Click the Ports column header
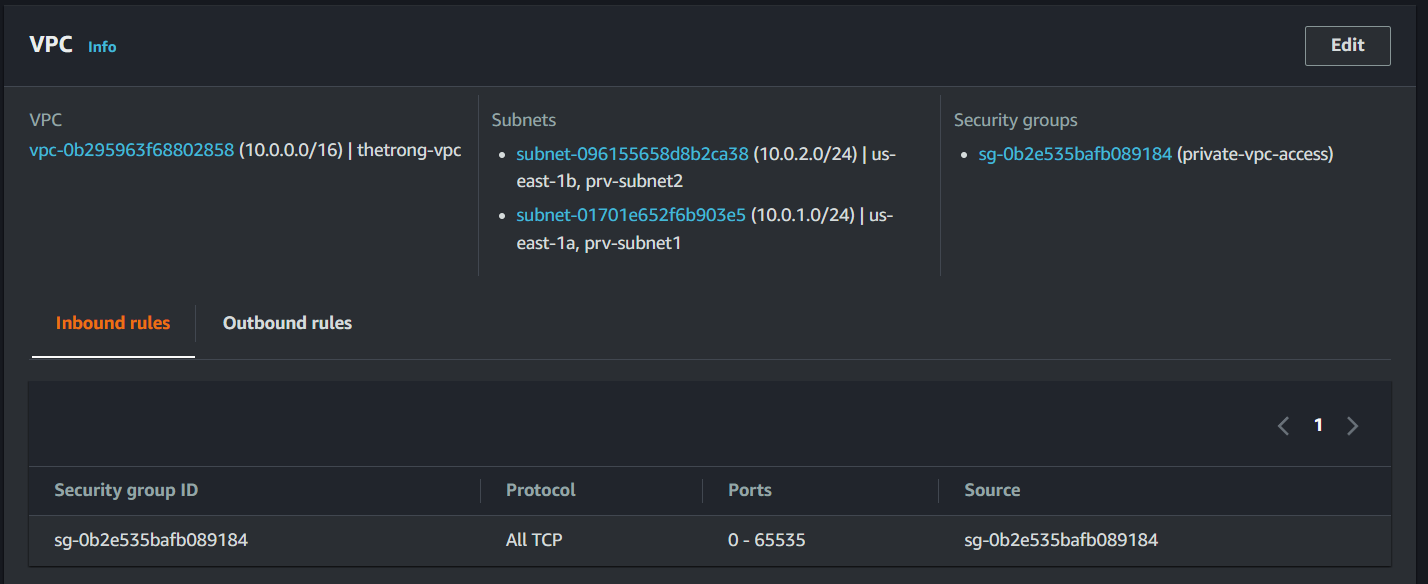Screen dimensions: 1428x584 pyautogui.click(x=749, y=490)
